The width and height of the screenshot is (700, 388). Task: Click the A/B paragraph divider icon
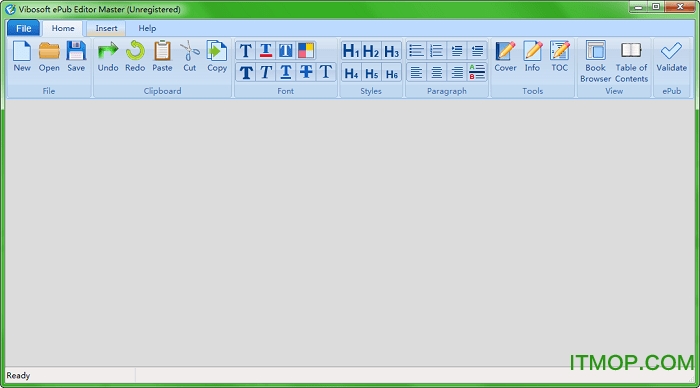477,72
